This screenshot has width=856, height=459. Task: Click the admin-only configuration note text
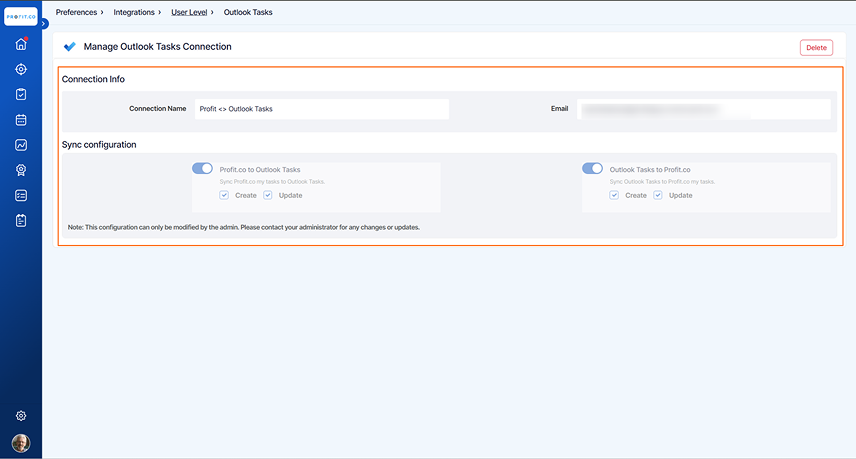(x=243, y=227)
